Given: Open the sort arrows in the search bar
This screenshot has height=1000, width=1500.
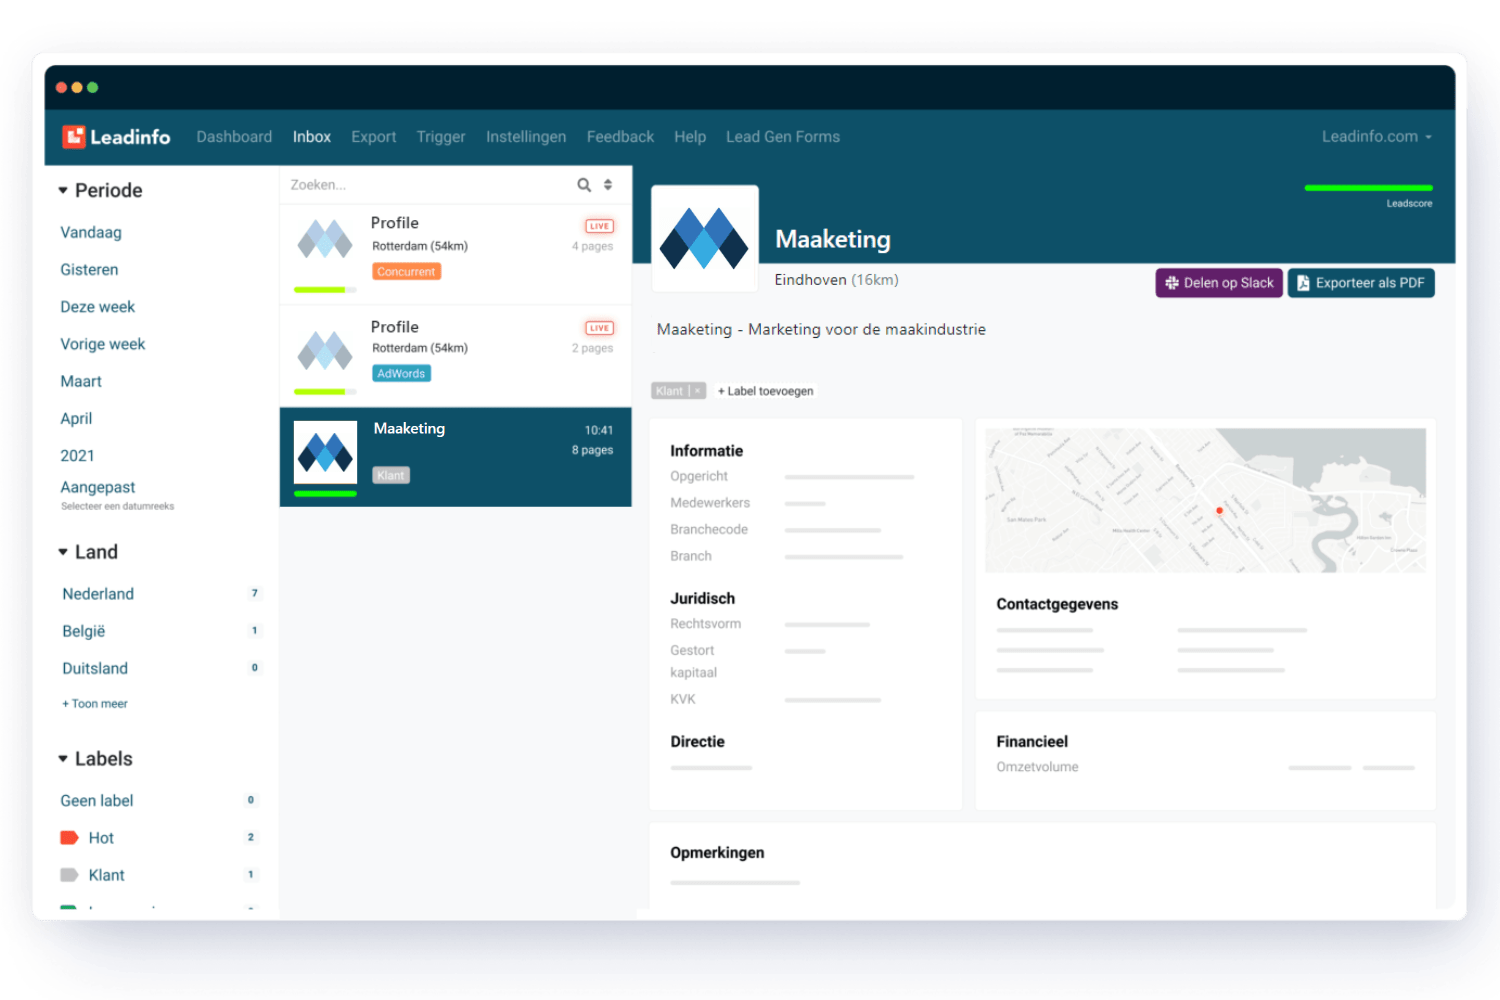Looking at the screenshot, I should (x=608, y=185).
